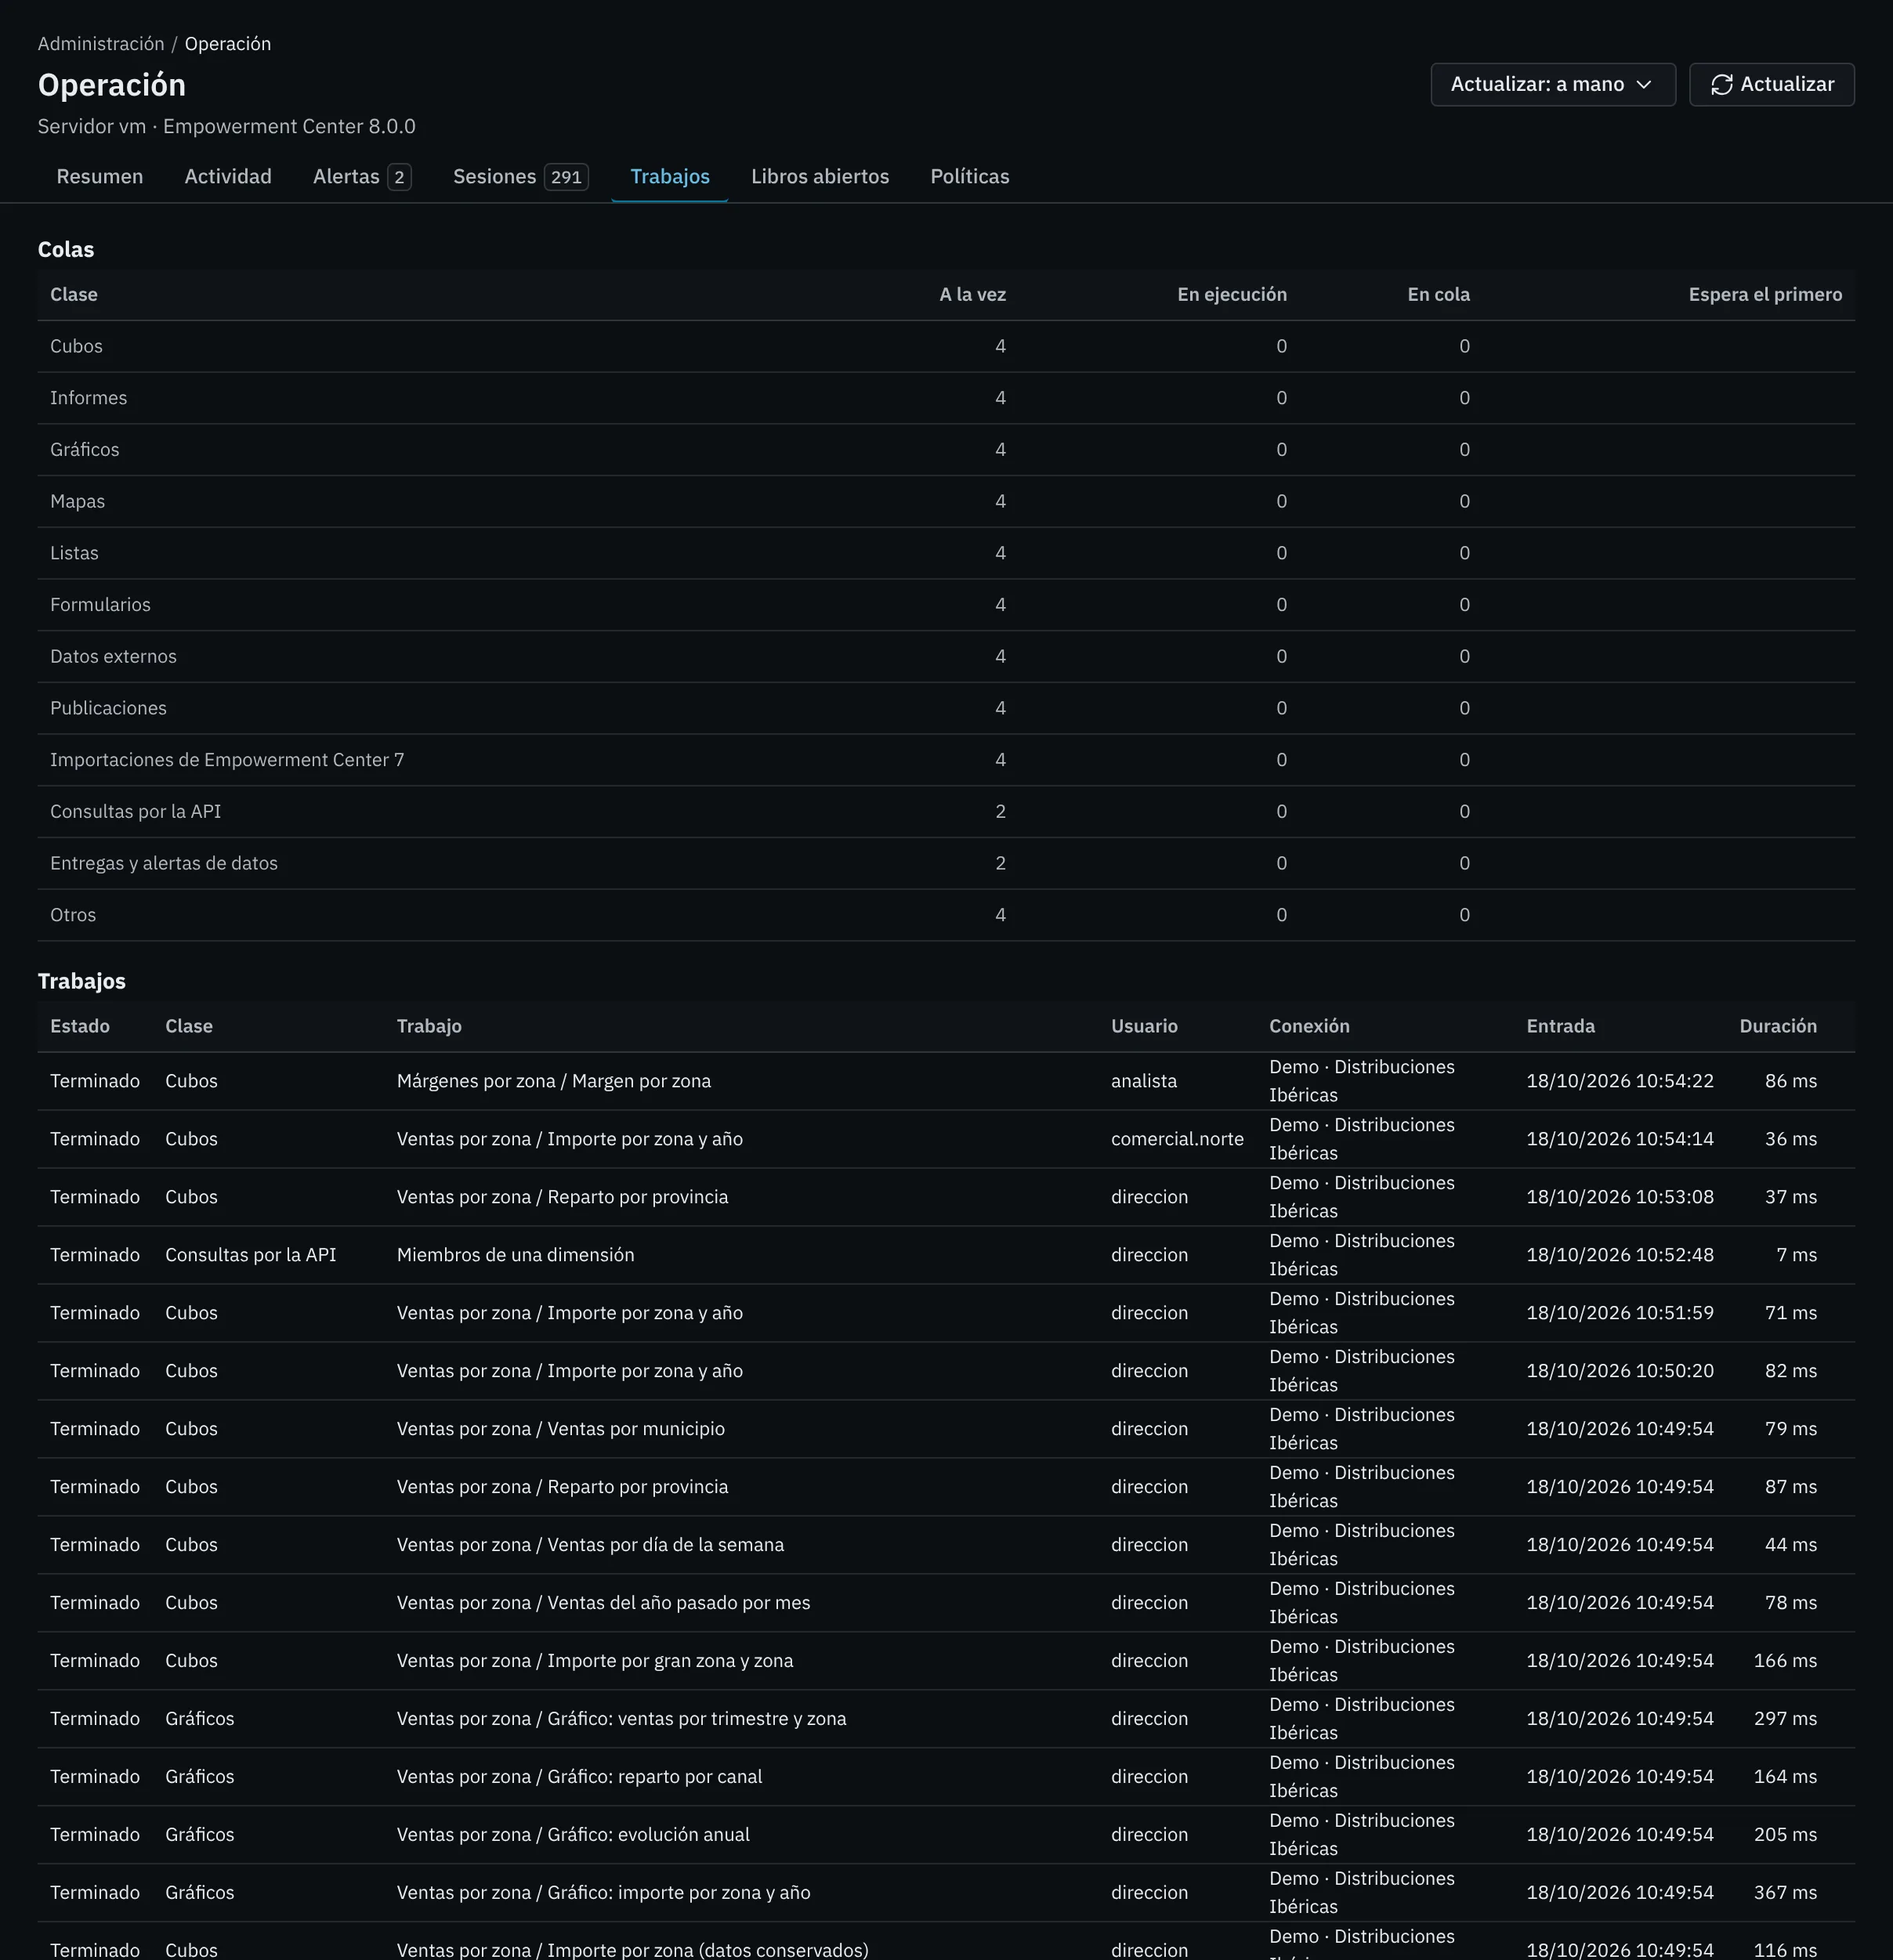This screenshot has width=1893, height=1960.
Task: Go to the Libros abiertos tab
Action: pyautogui.click(x=820, y=177)
